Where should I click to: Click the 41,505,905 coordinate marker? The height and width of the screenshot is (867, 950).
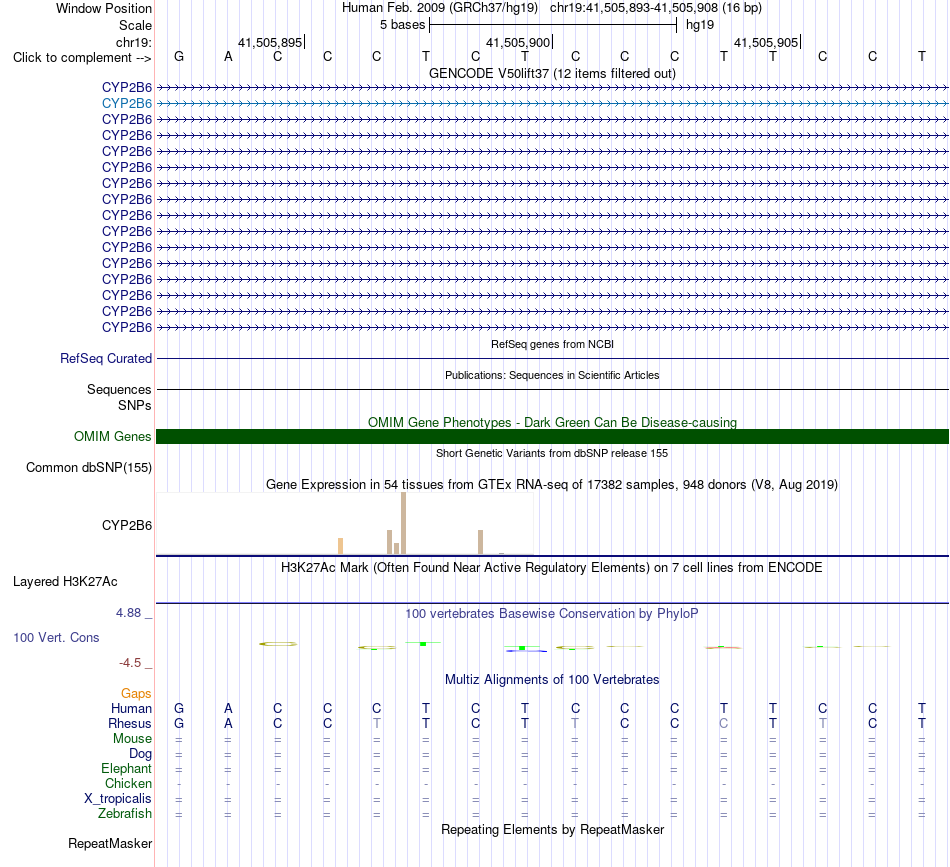(x=766, y=42)
